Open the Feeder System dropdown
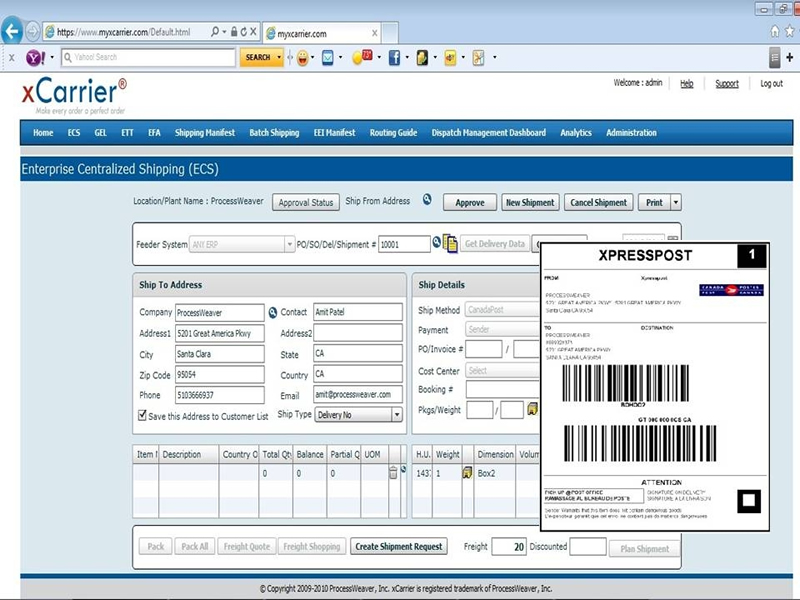The width and height of the screenshot is (800, 600). click(x=289, y=244)
